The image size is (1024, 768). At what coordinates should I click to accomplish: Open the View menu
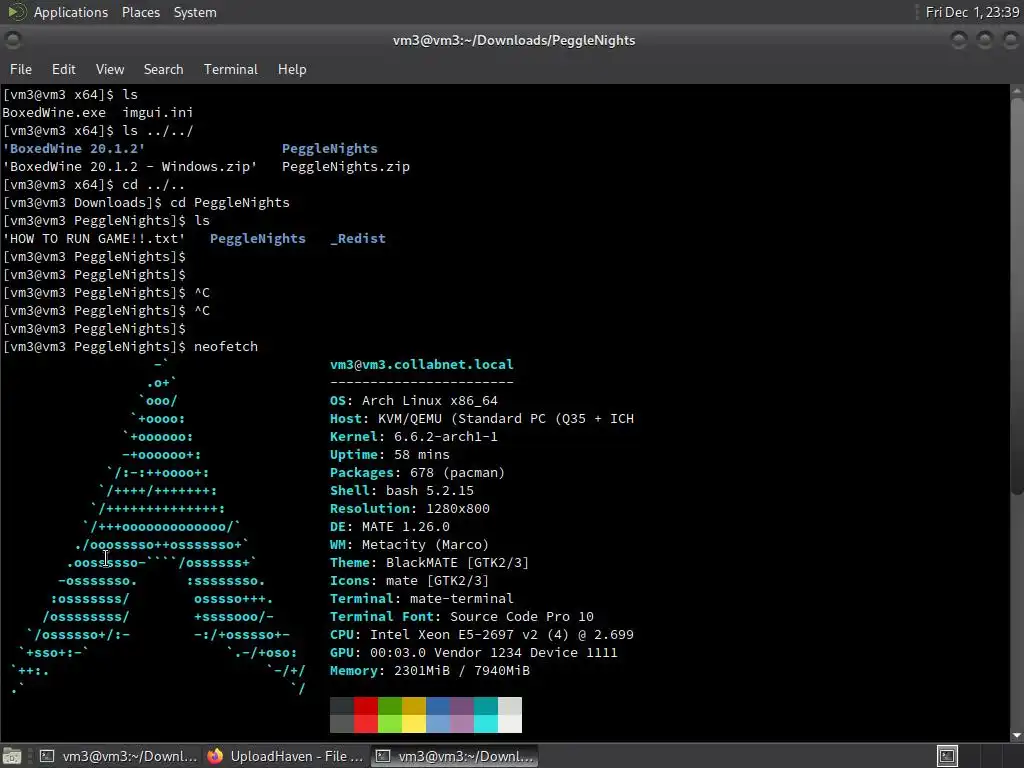coord(110,69)
